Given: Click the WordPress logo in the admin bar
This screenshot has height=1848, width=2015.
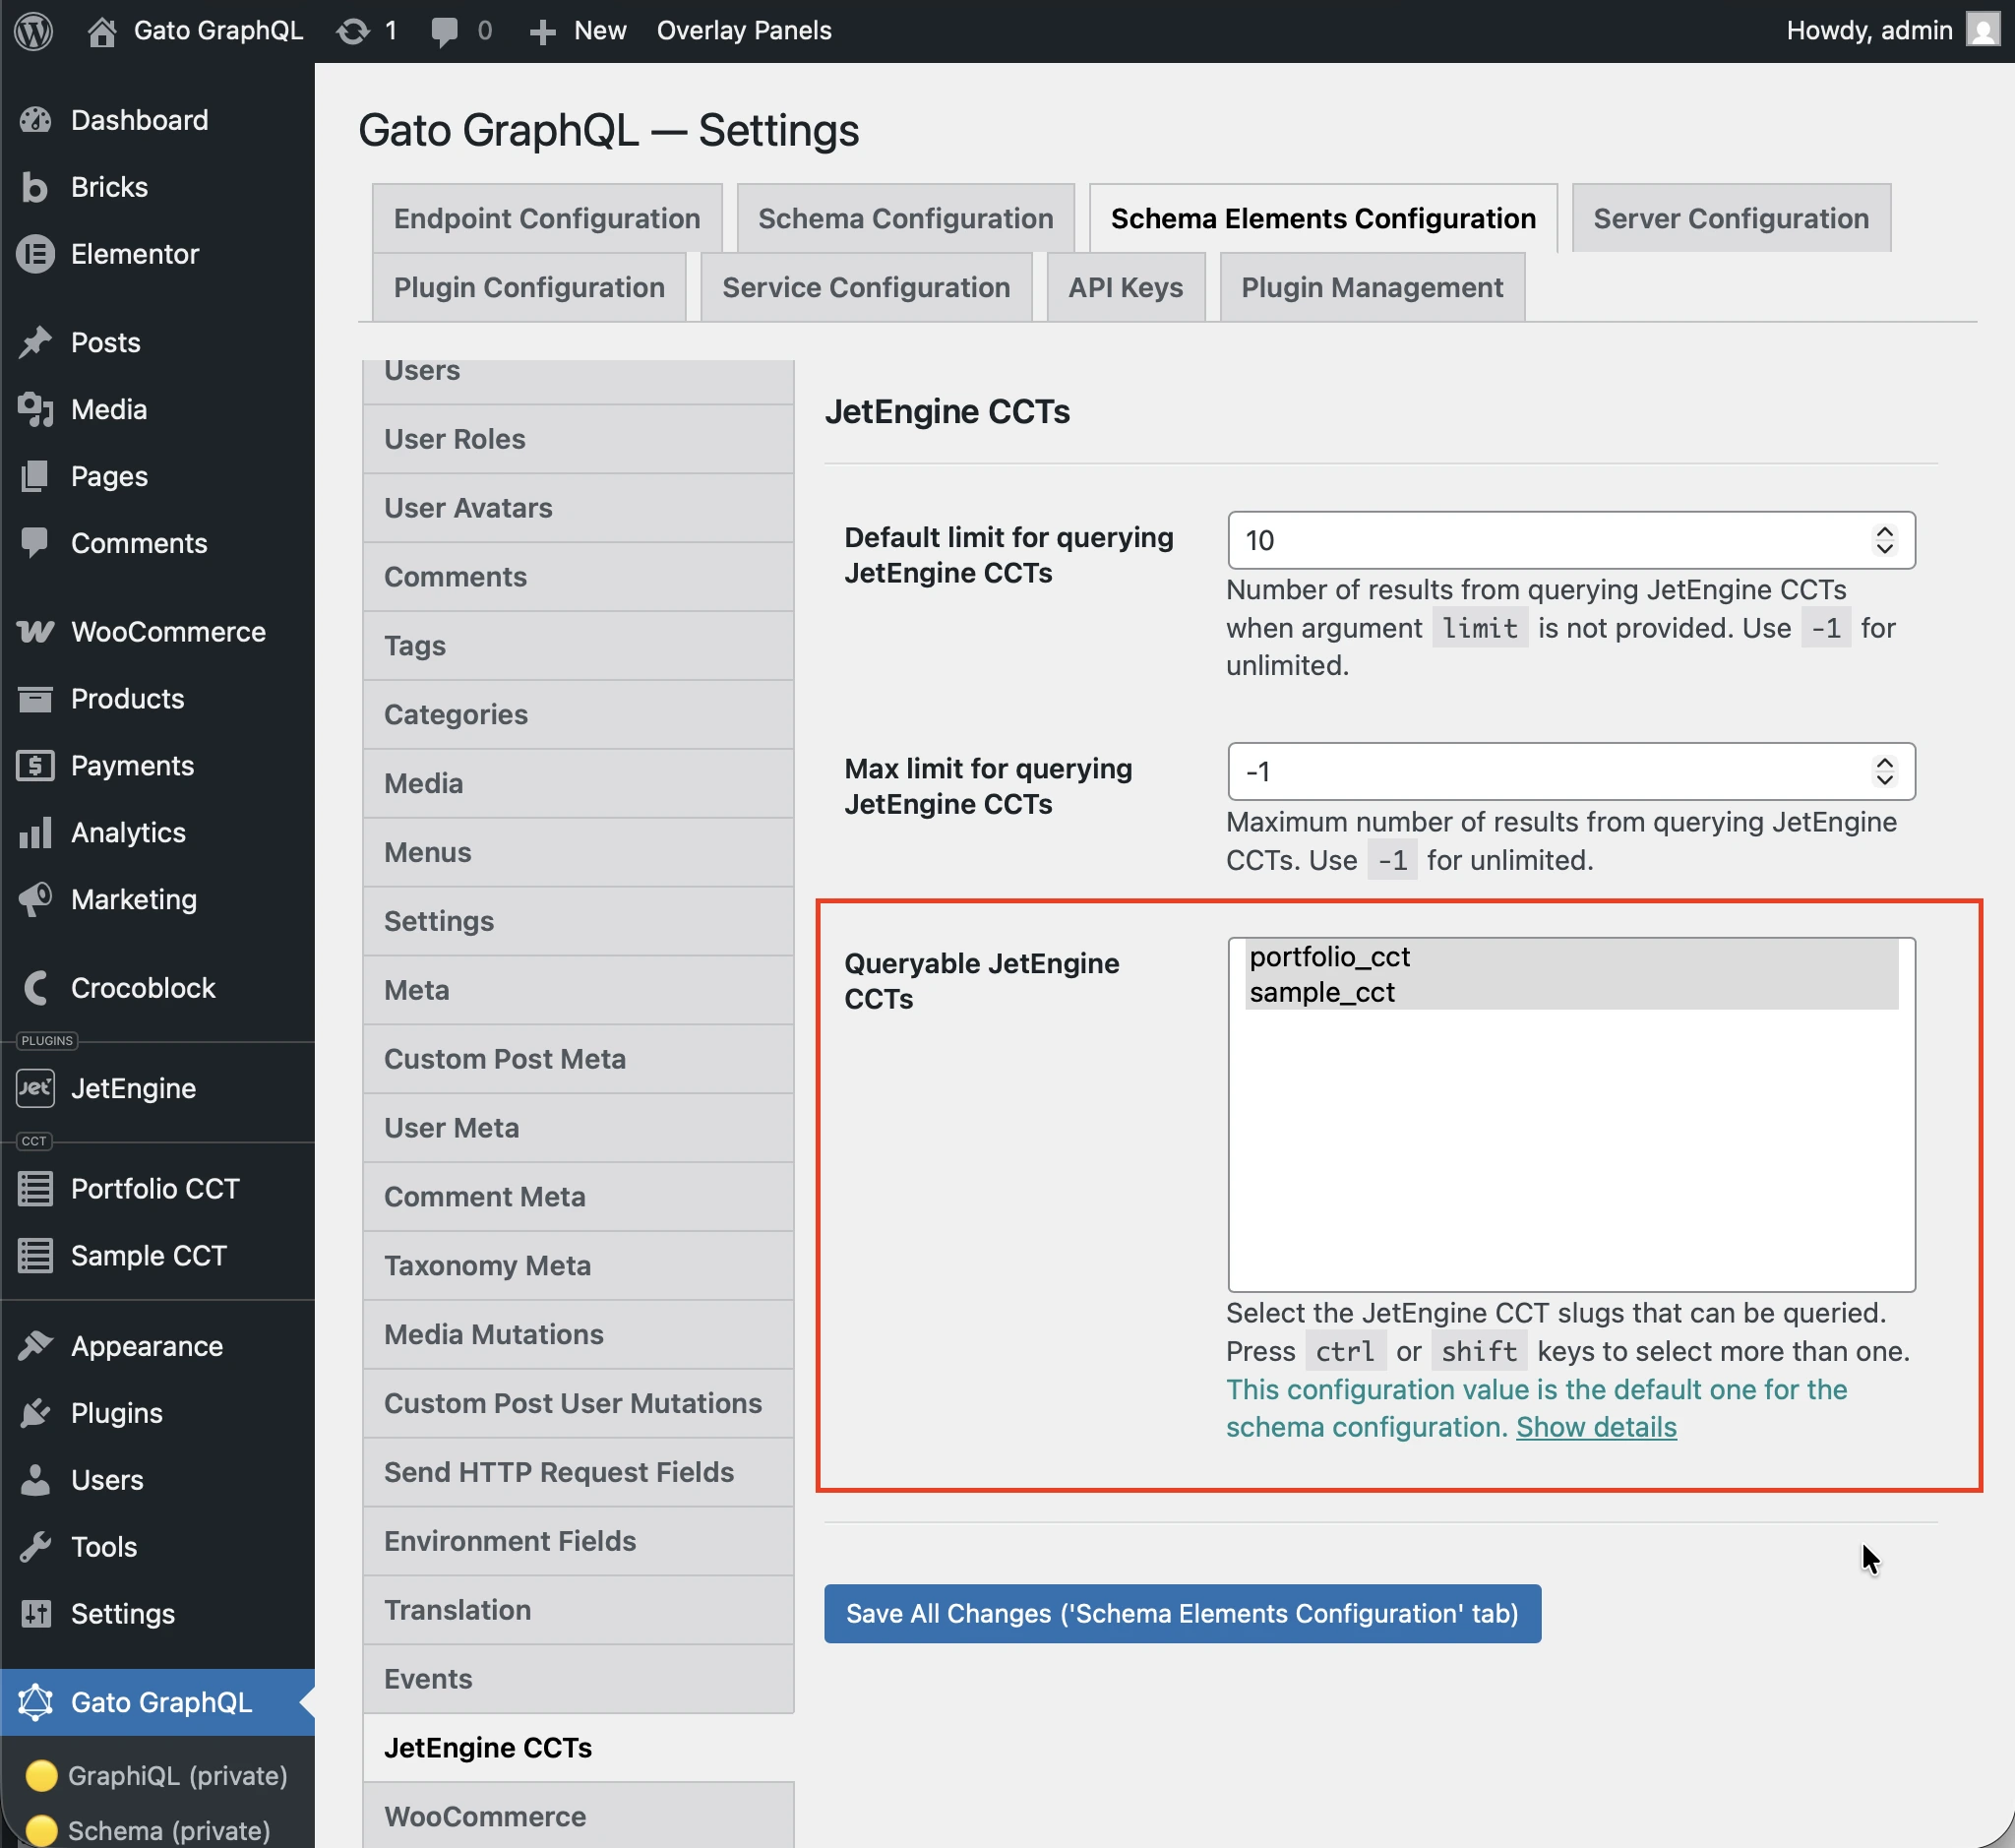Looking at the screenshot, I should click(x=33, y=30).
